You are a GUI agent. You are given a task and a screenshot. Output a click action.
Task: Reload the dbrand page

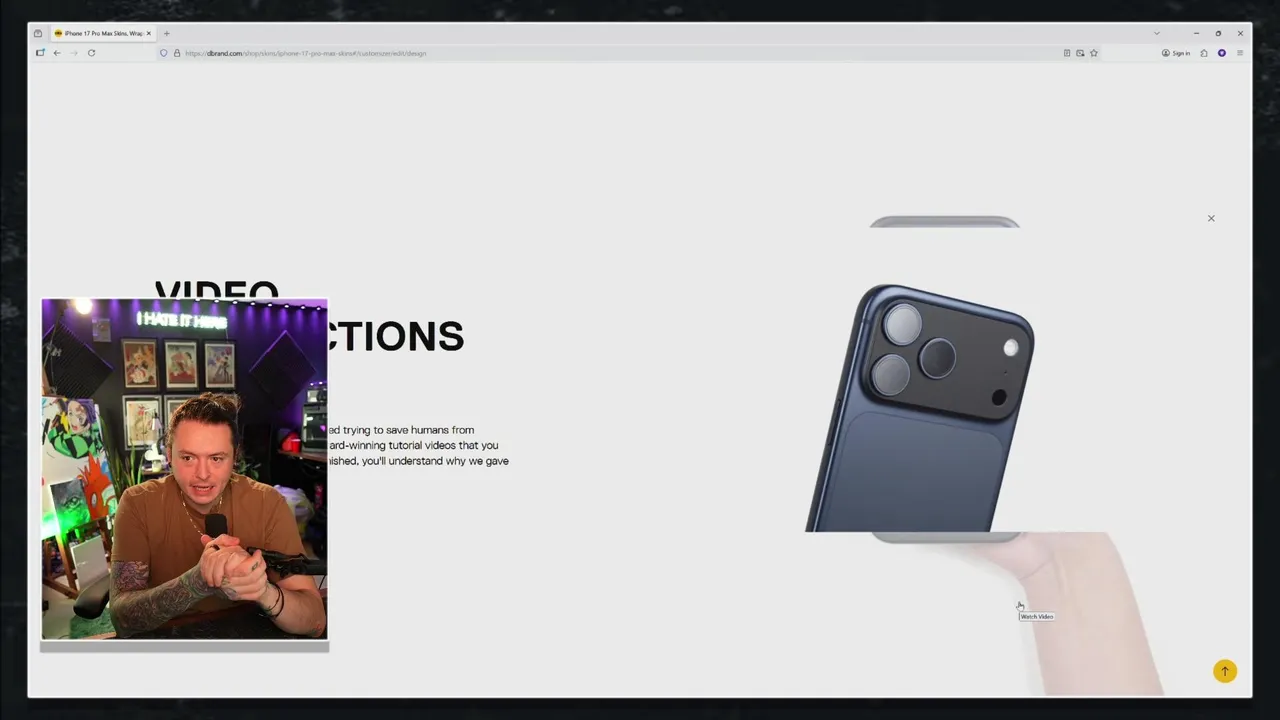tap(91, 53)
